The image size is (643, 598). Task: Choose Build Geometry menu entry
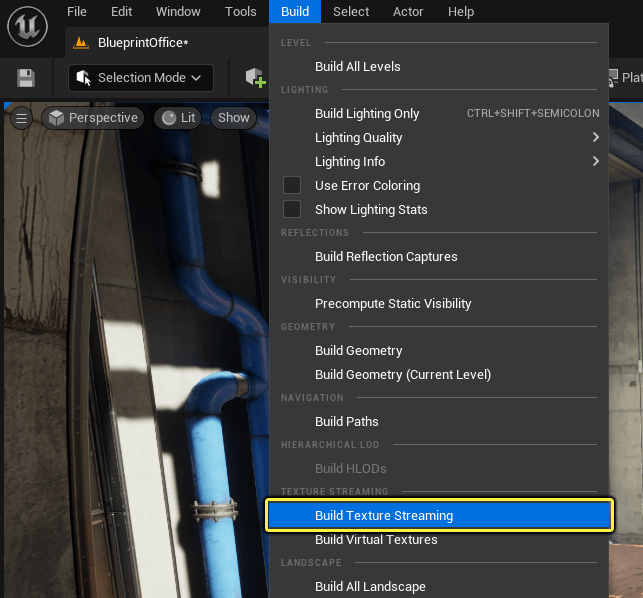[439, 351]
